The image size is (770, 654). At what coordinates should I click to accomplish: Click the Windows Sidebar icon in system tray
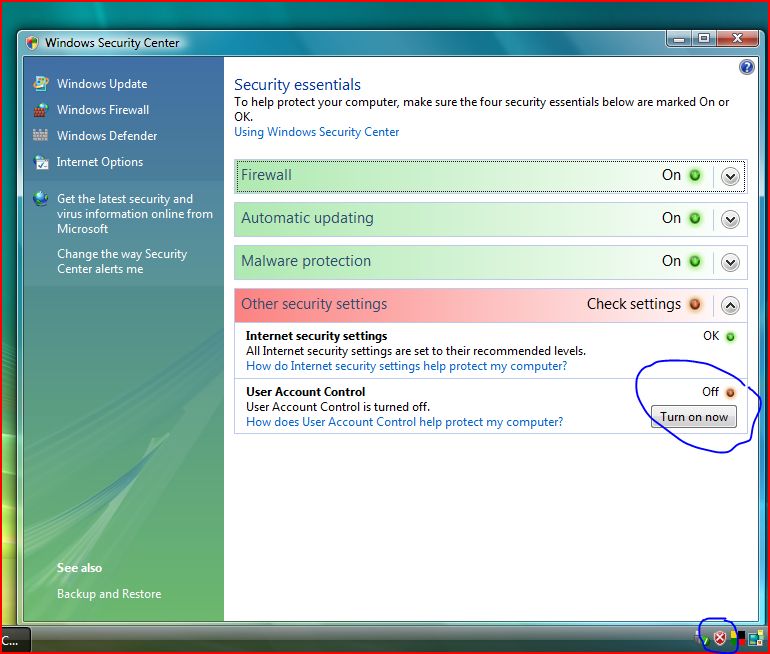[756, 638]
